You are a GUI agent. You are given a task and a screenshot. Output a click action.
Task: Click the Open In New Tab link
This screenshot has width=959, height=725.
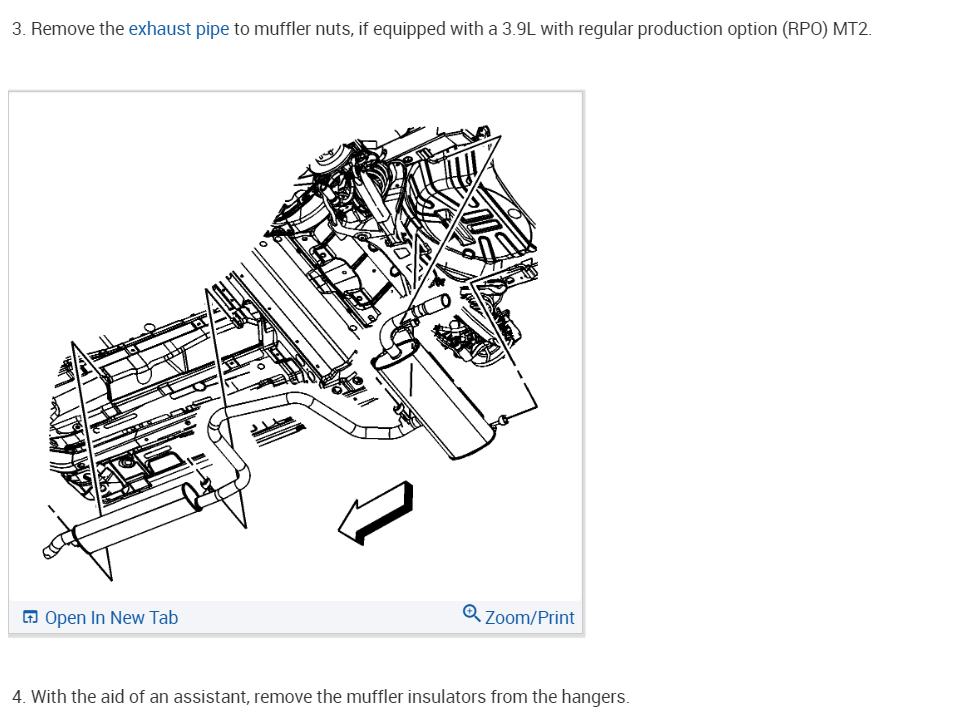(x=111, y=617)
